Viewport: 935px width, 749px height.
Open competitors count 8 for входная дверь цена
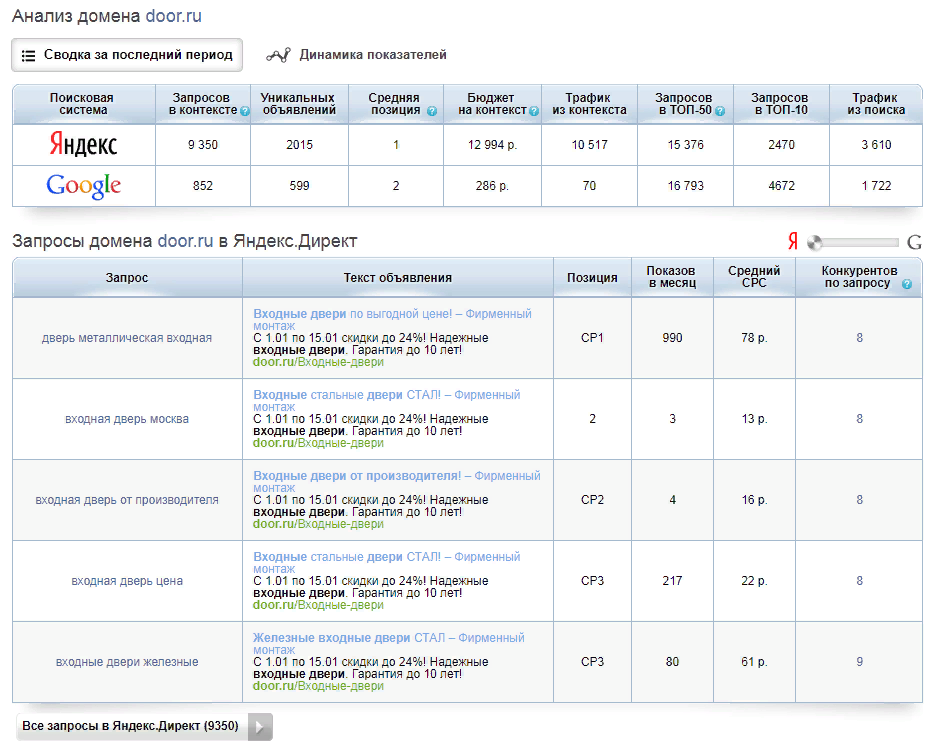pyautogui.click(x=859, y=581)
